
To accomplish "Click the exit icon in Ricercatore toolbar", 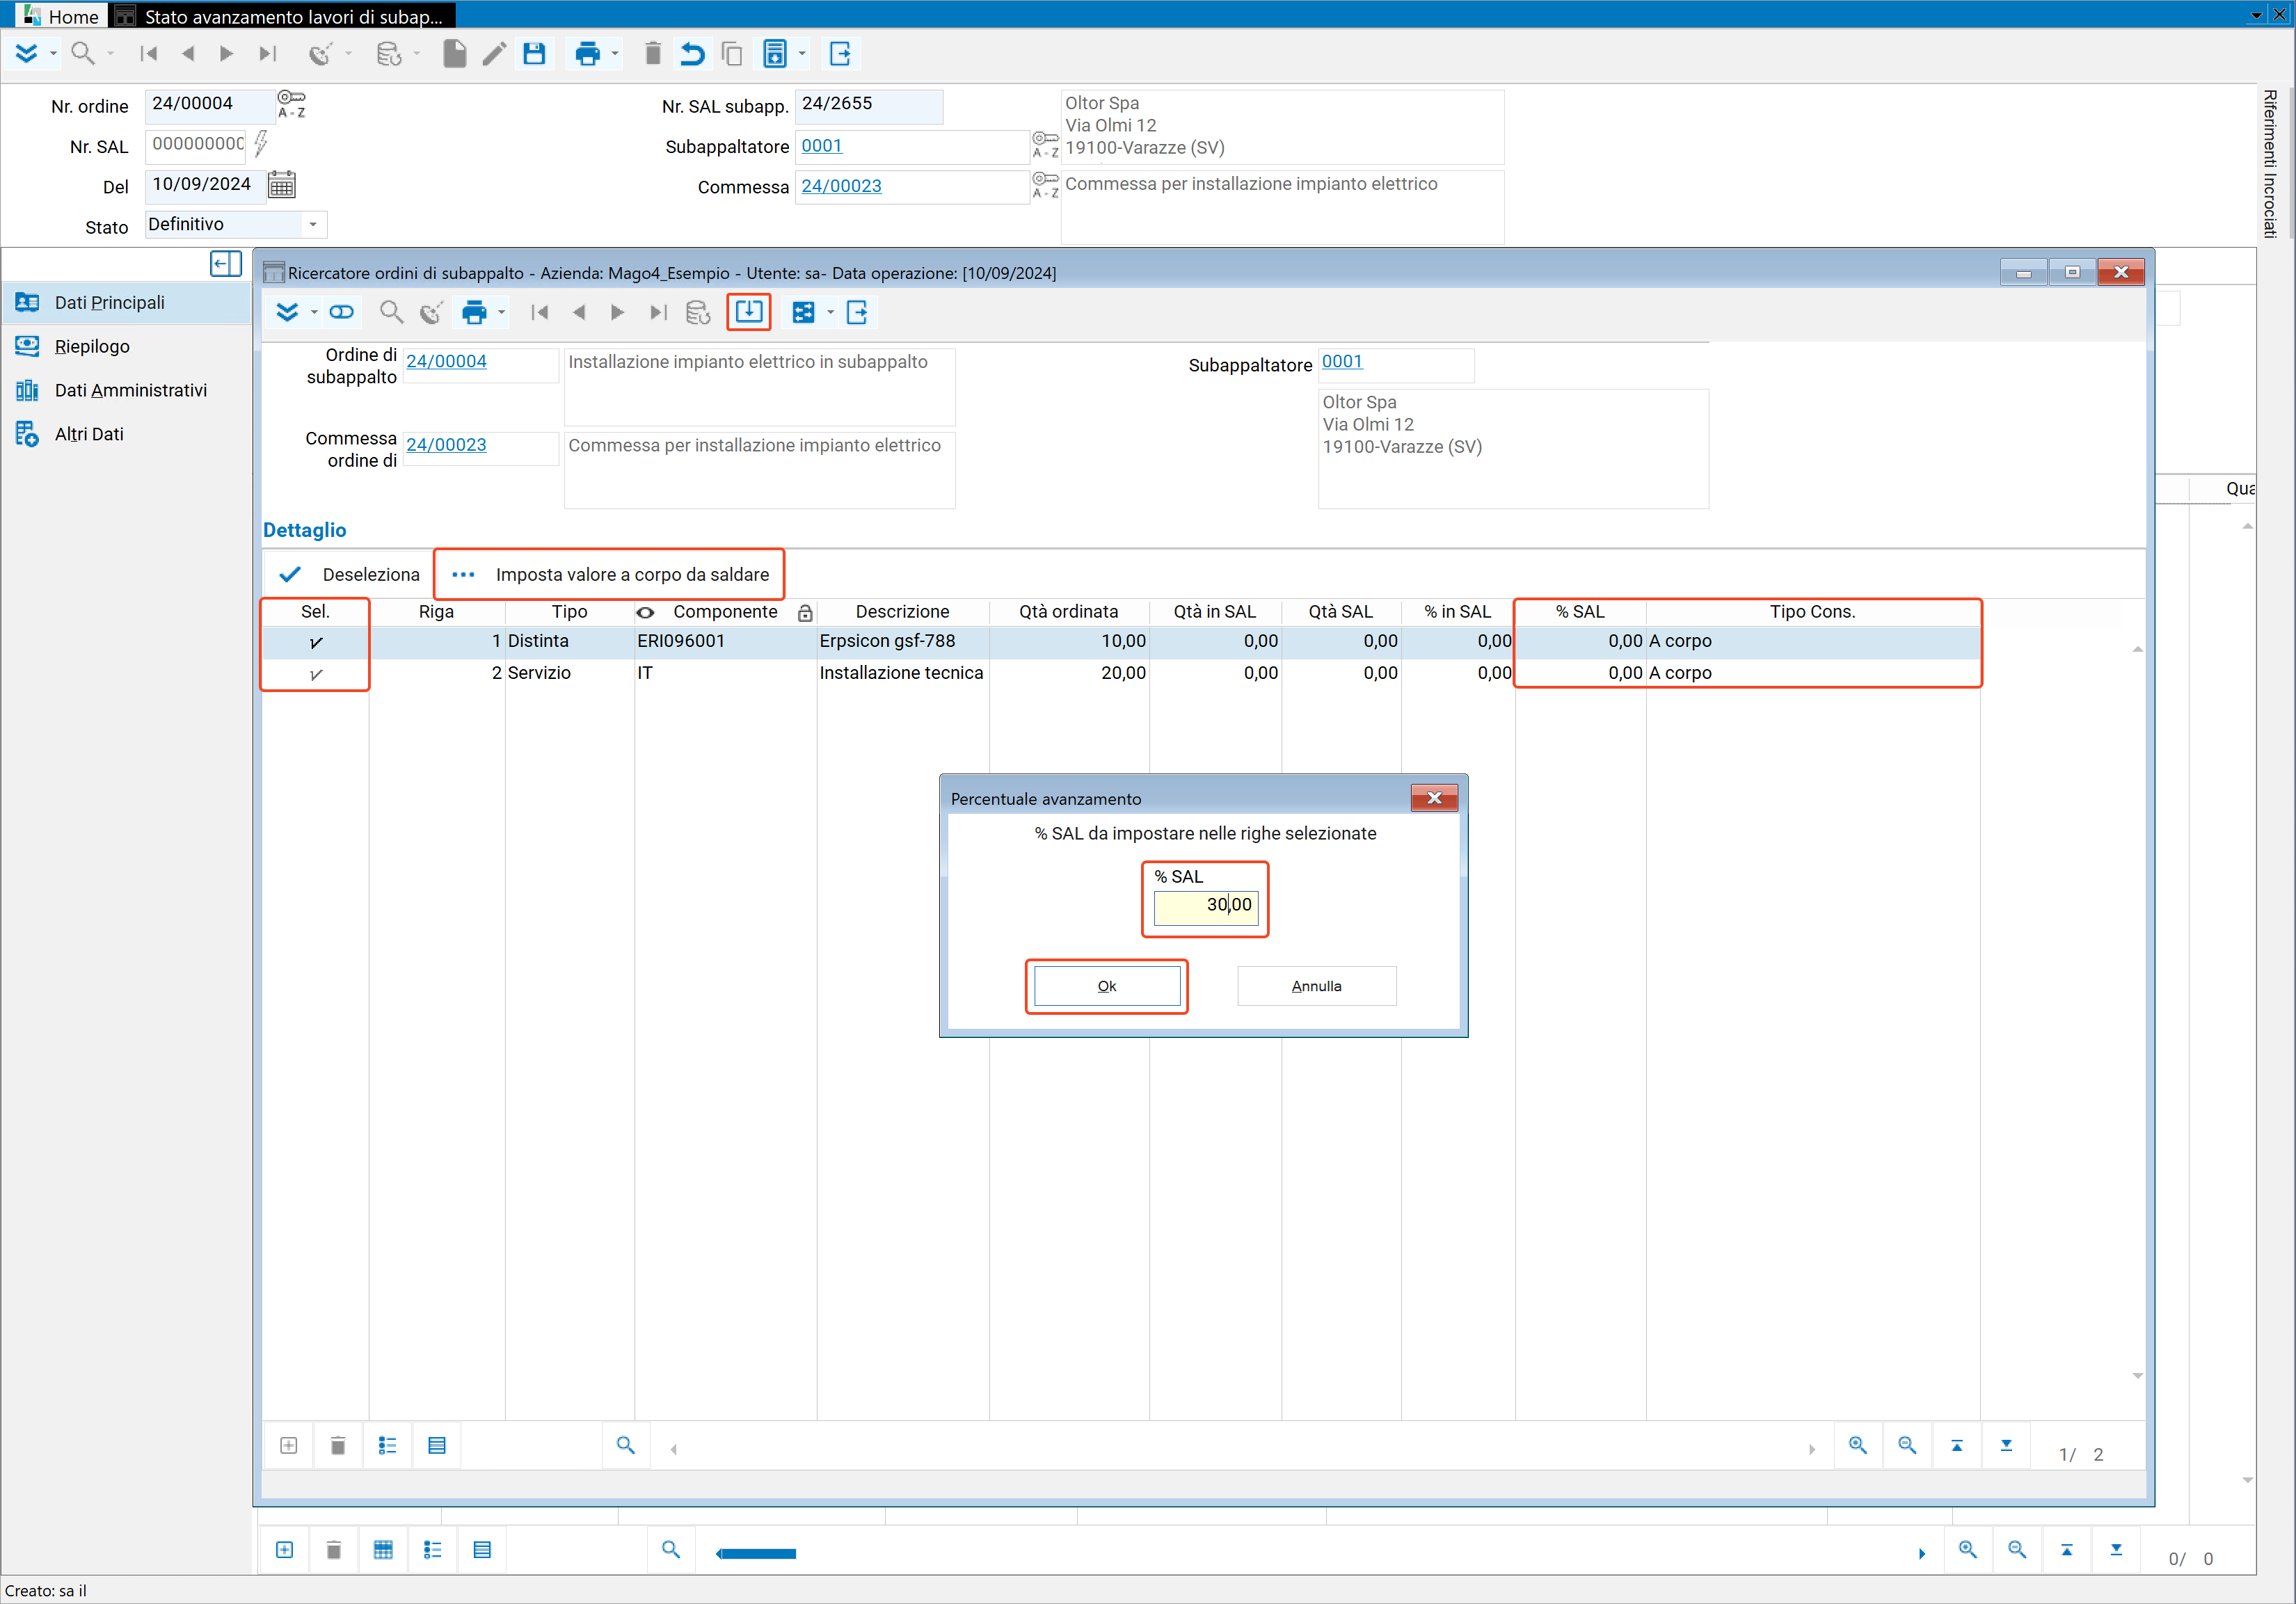I will pyautogui.click(x=857, y=312).
